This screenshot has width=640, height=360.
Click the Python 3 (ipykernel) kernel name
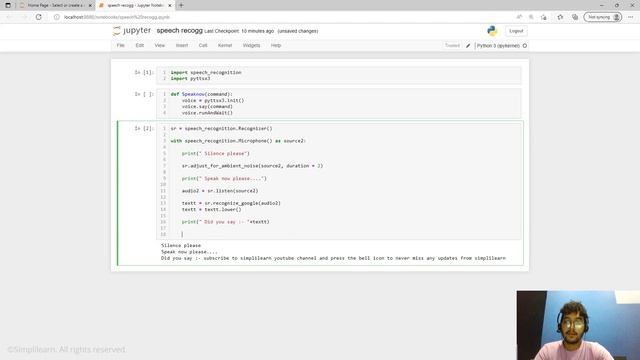(498, 46)
